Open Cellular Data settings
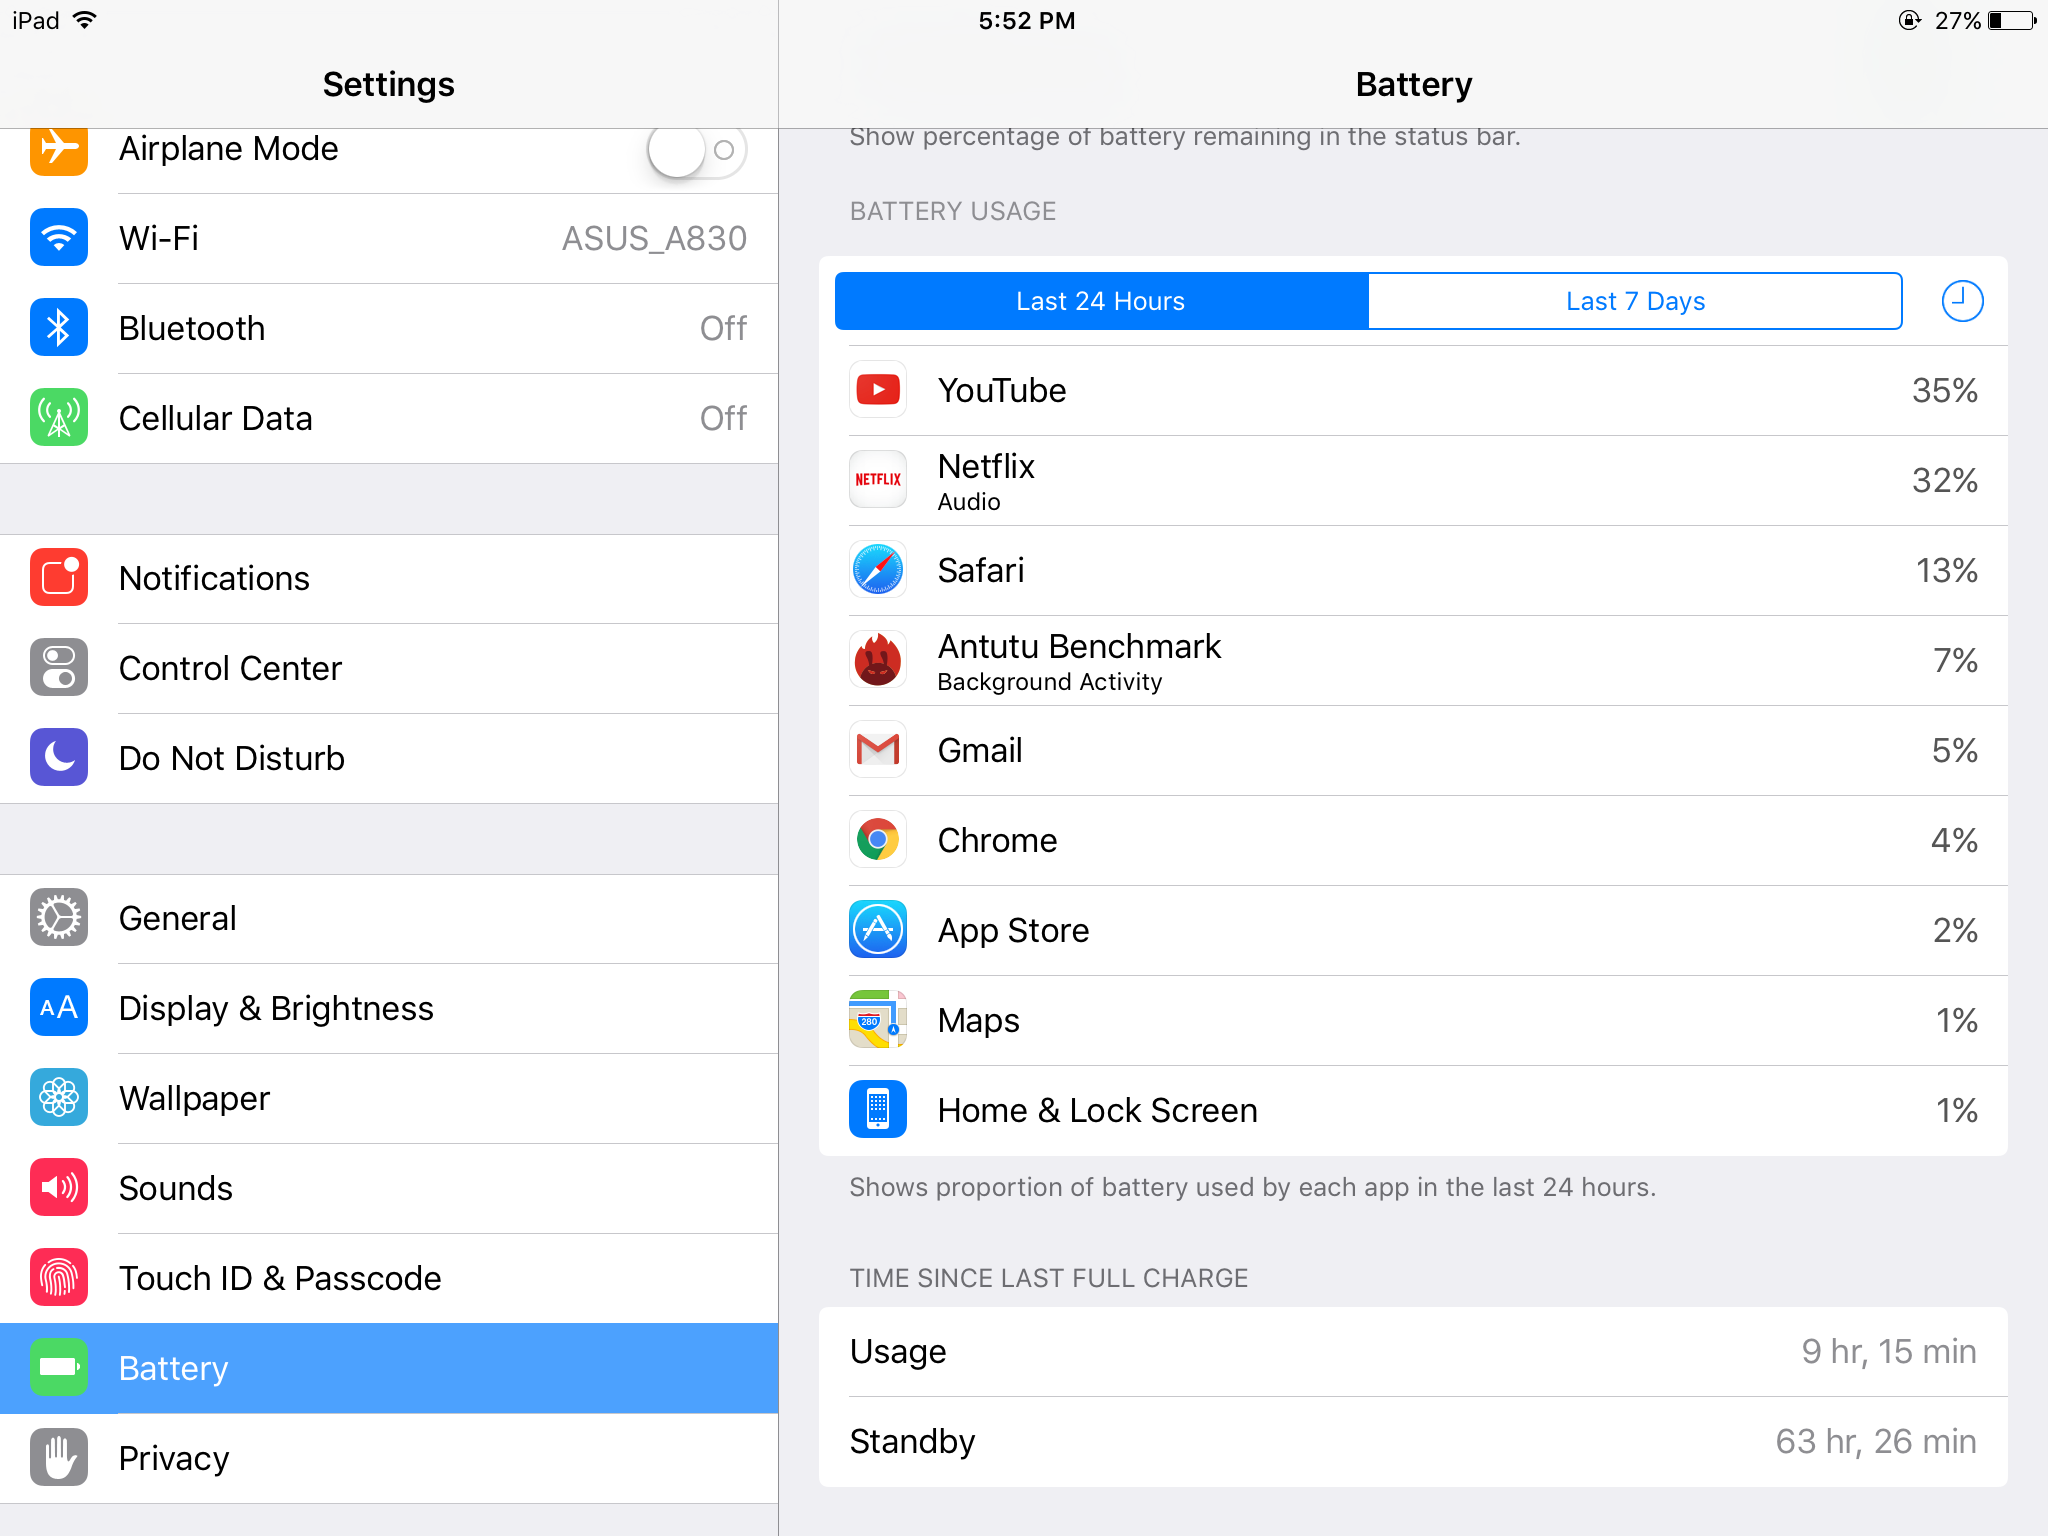Image resolution: width=2048 pixels, height=1536 pixels. click(x=389, y=419)
